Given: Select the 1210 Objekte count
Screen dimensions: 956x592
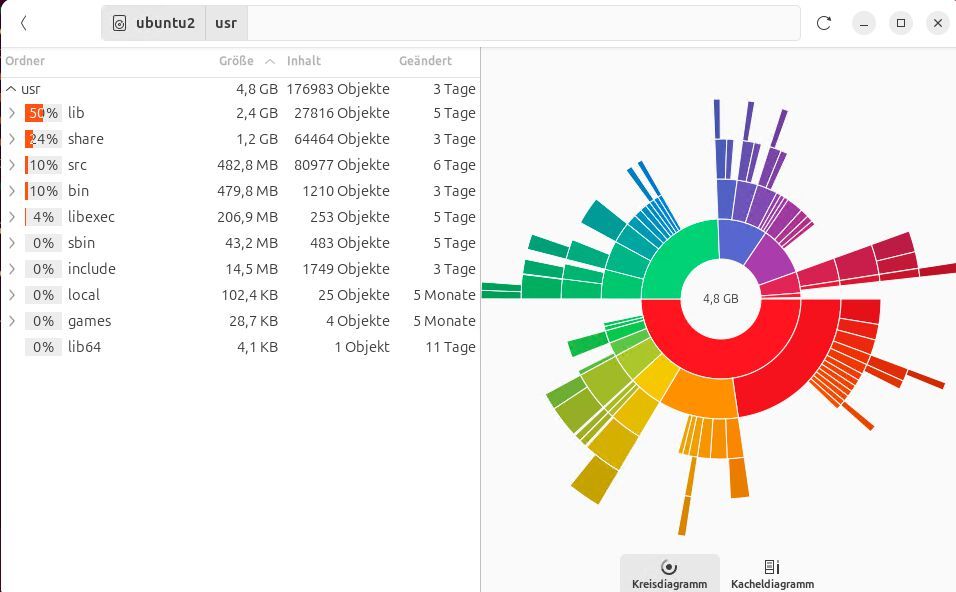Looking at the screenshot, I should point(346,191).
